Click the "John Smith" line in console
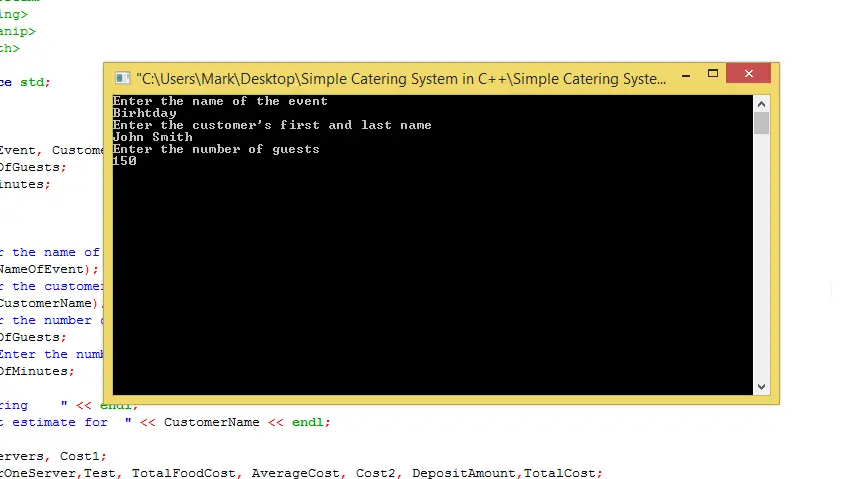 pyautogui.click(x=152, y=137)
